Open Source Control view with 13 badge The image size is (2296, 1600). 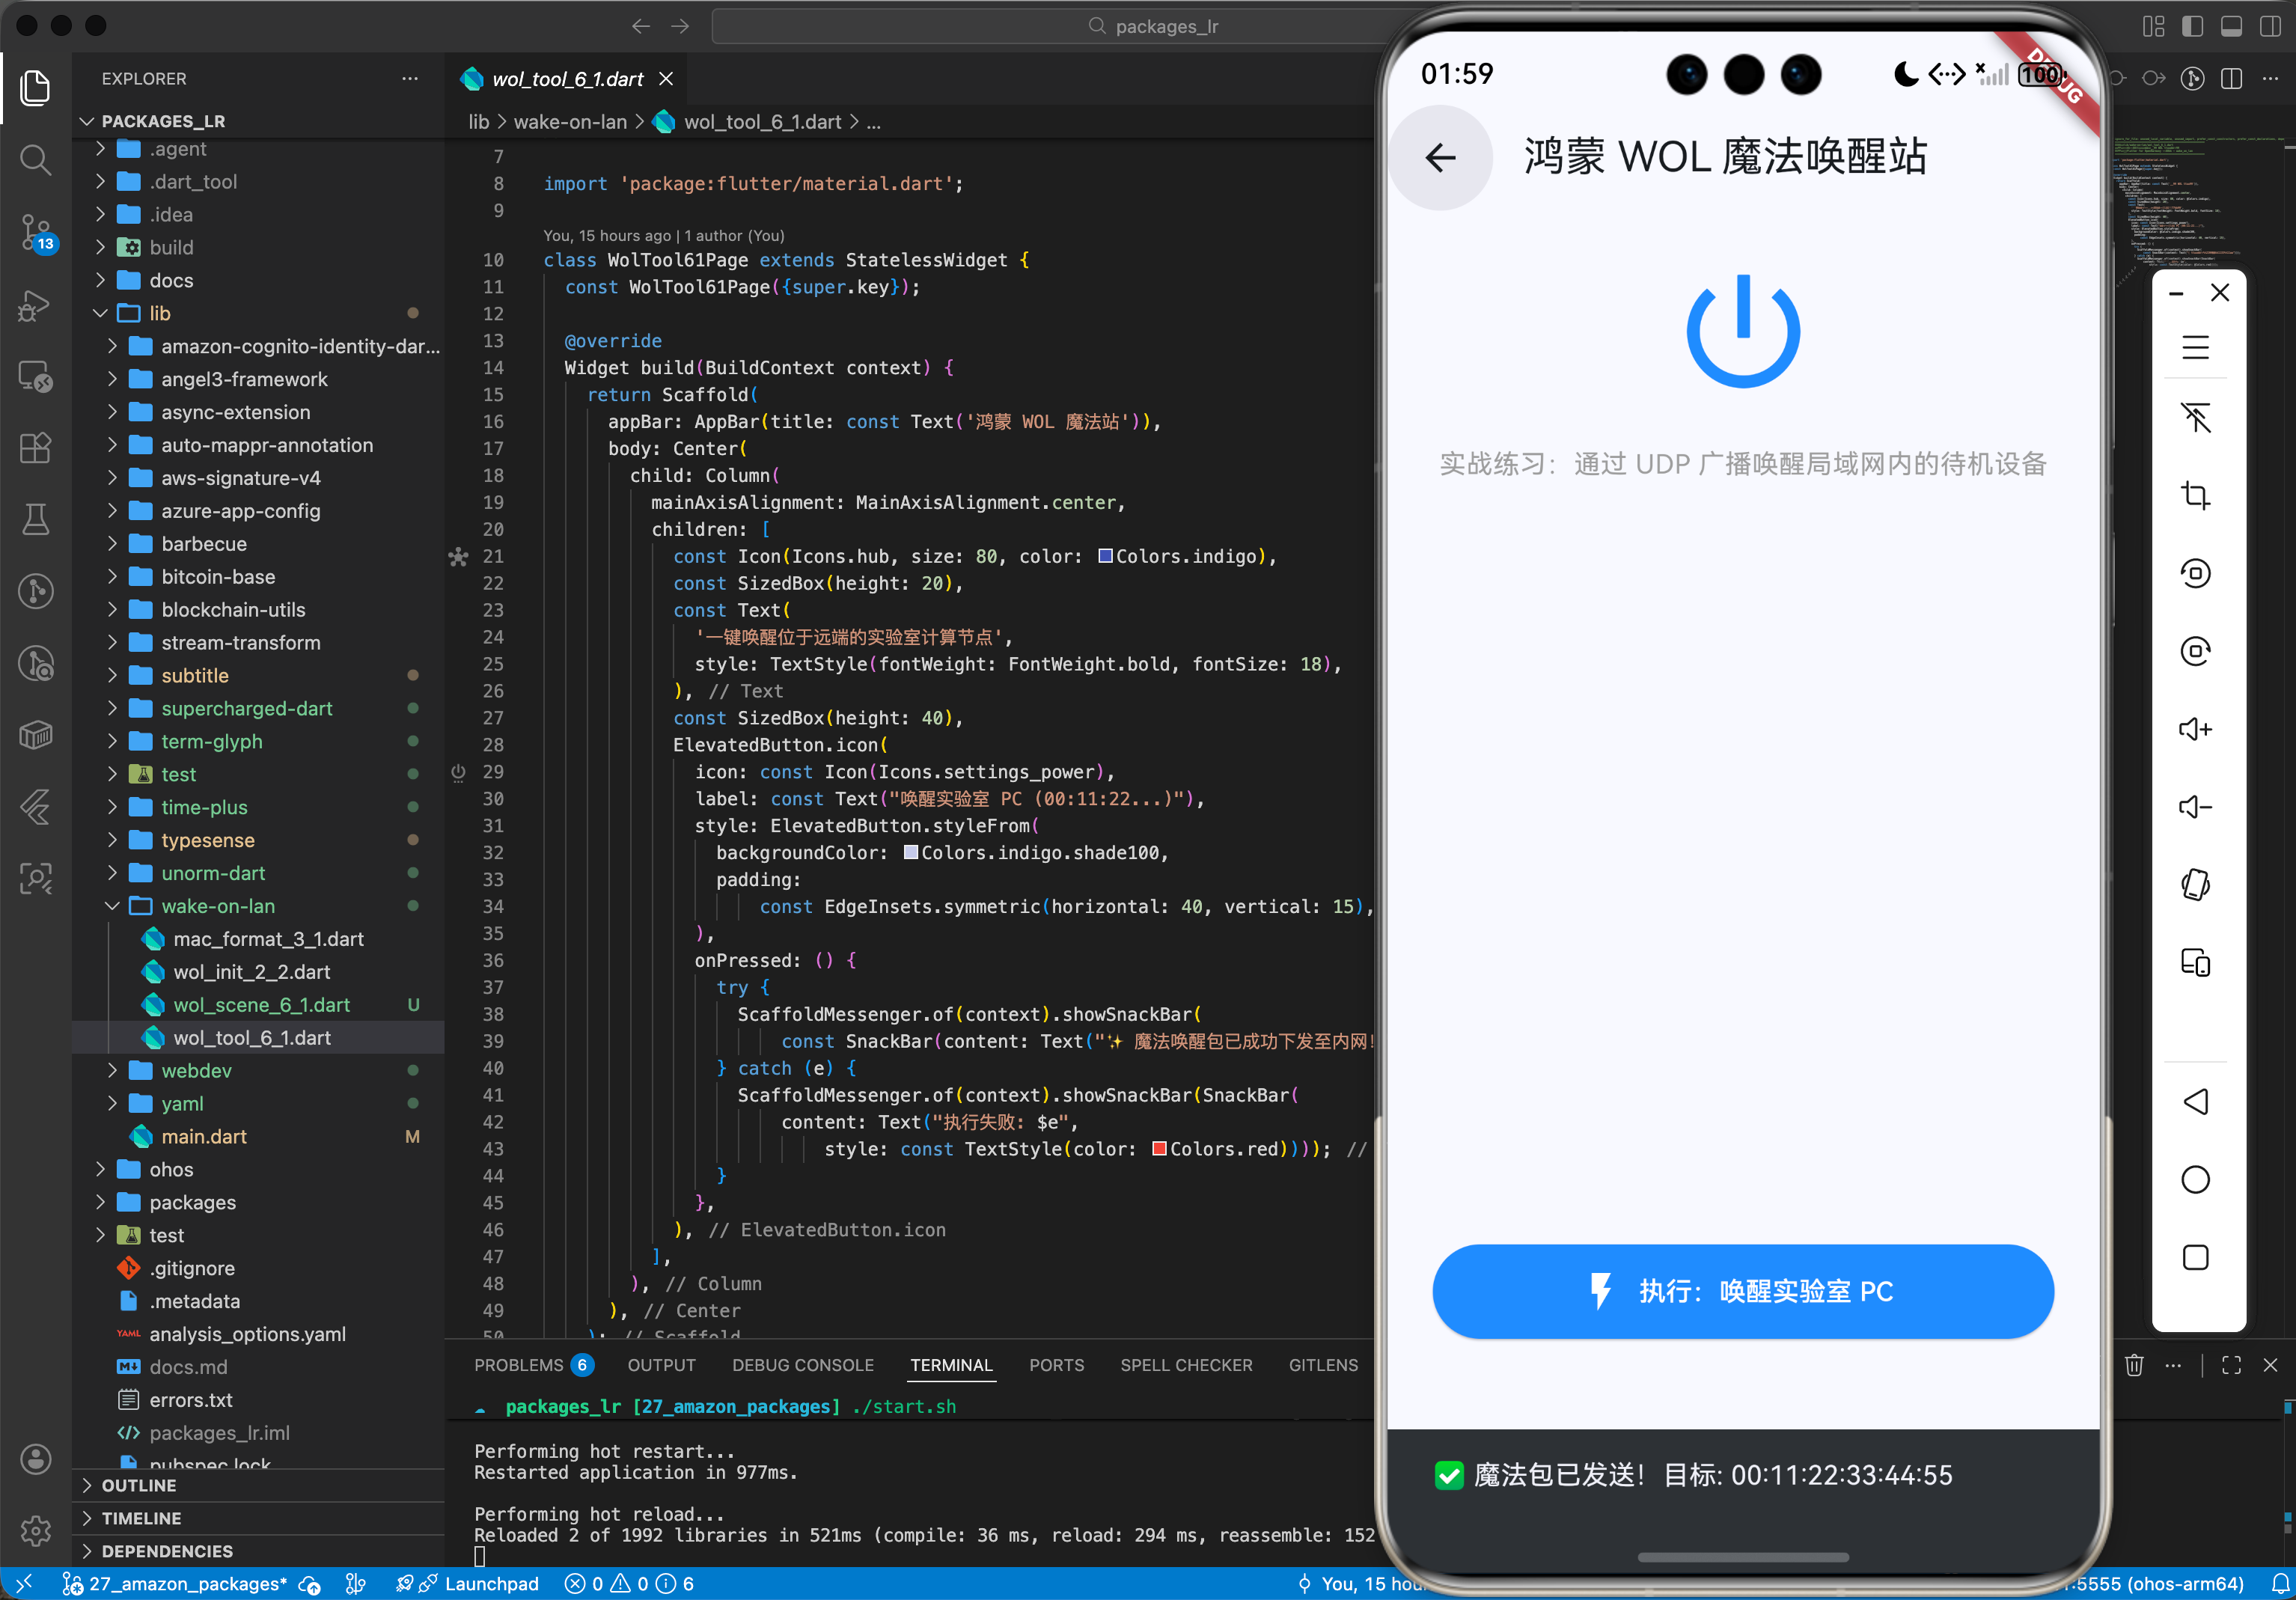(35, 232)
